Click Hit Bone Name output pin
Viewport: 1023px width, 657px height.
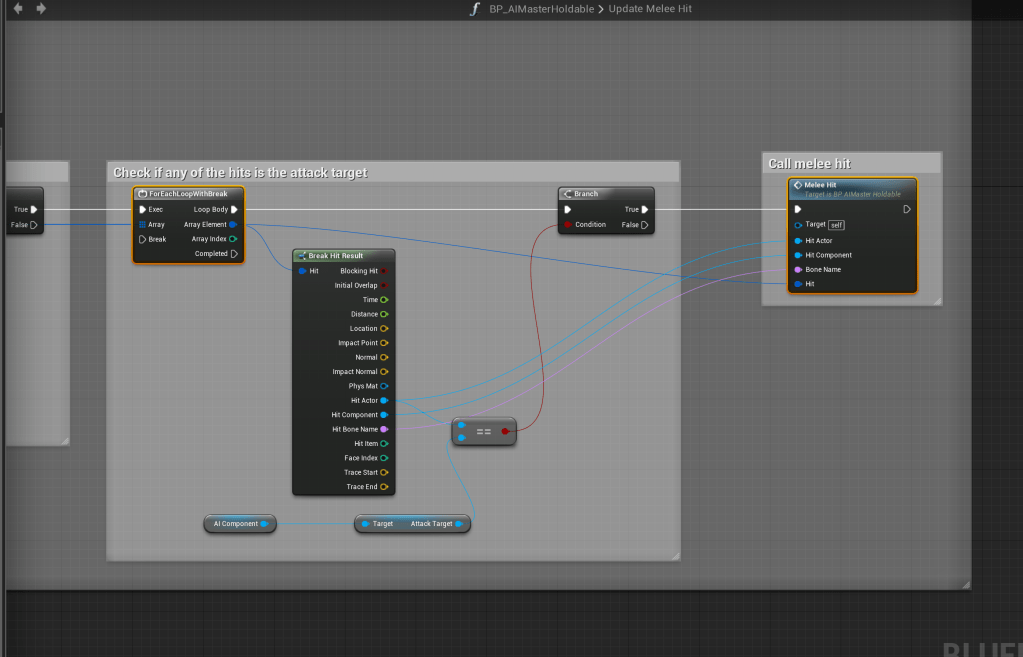[384, 429]
